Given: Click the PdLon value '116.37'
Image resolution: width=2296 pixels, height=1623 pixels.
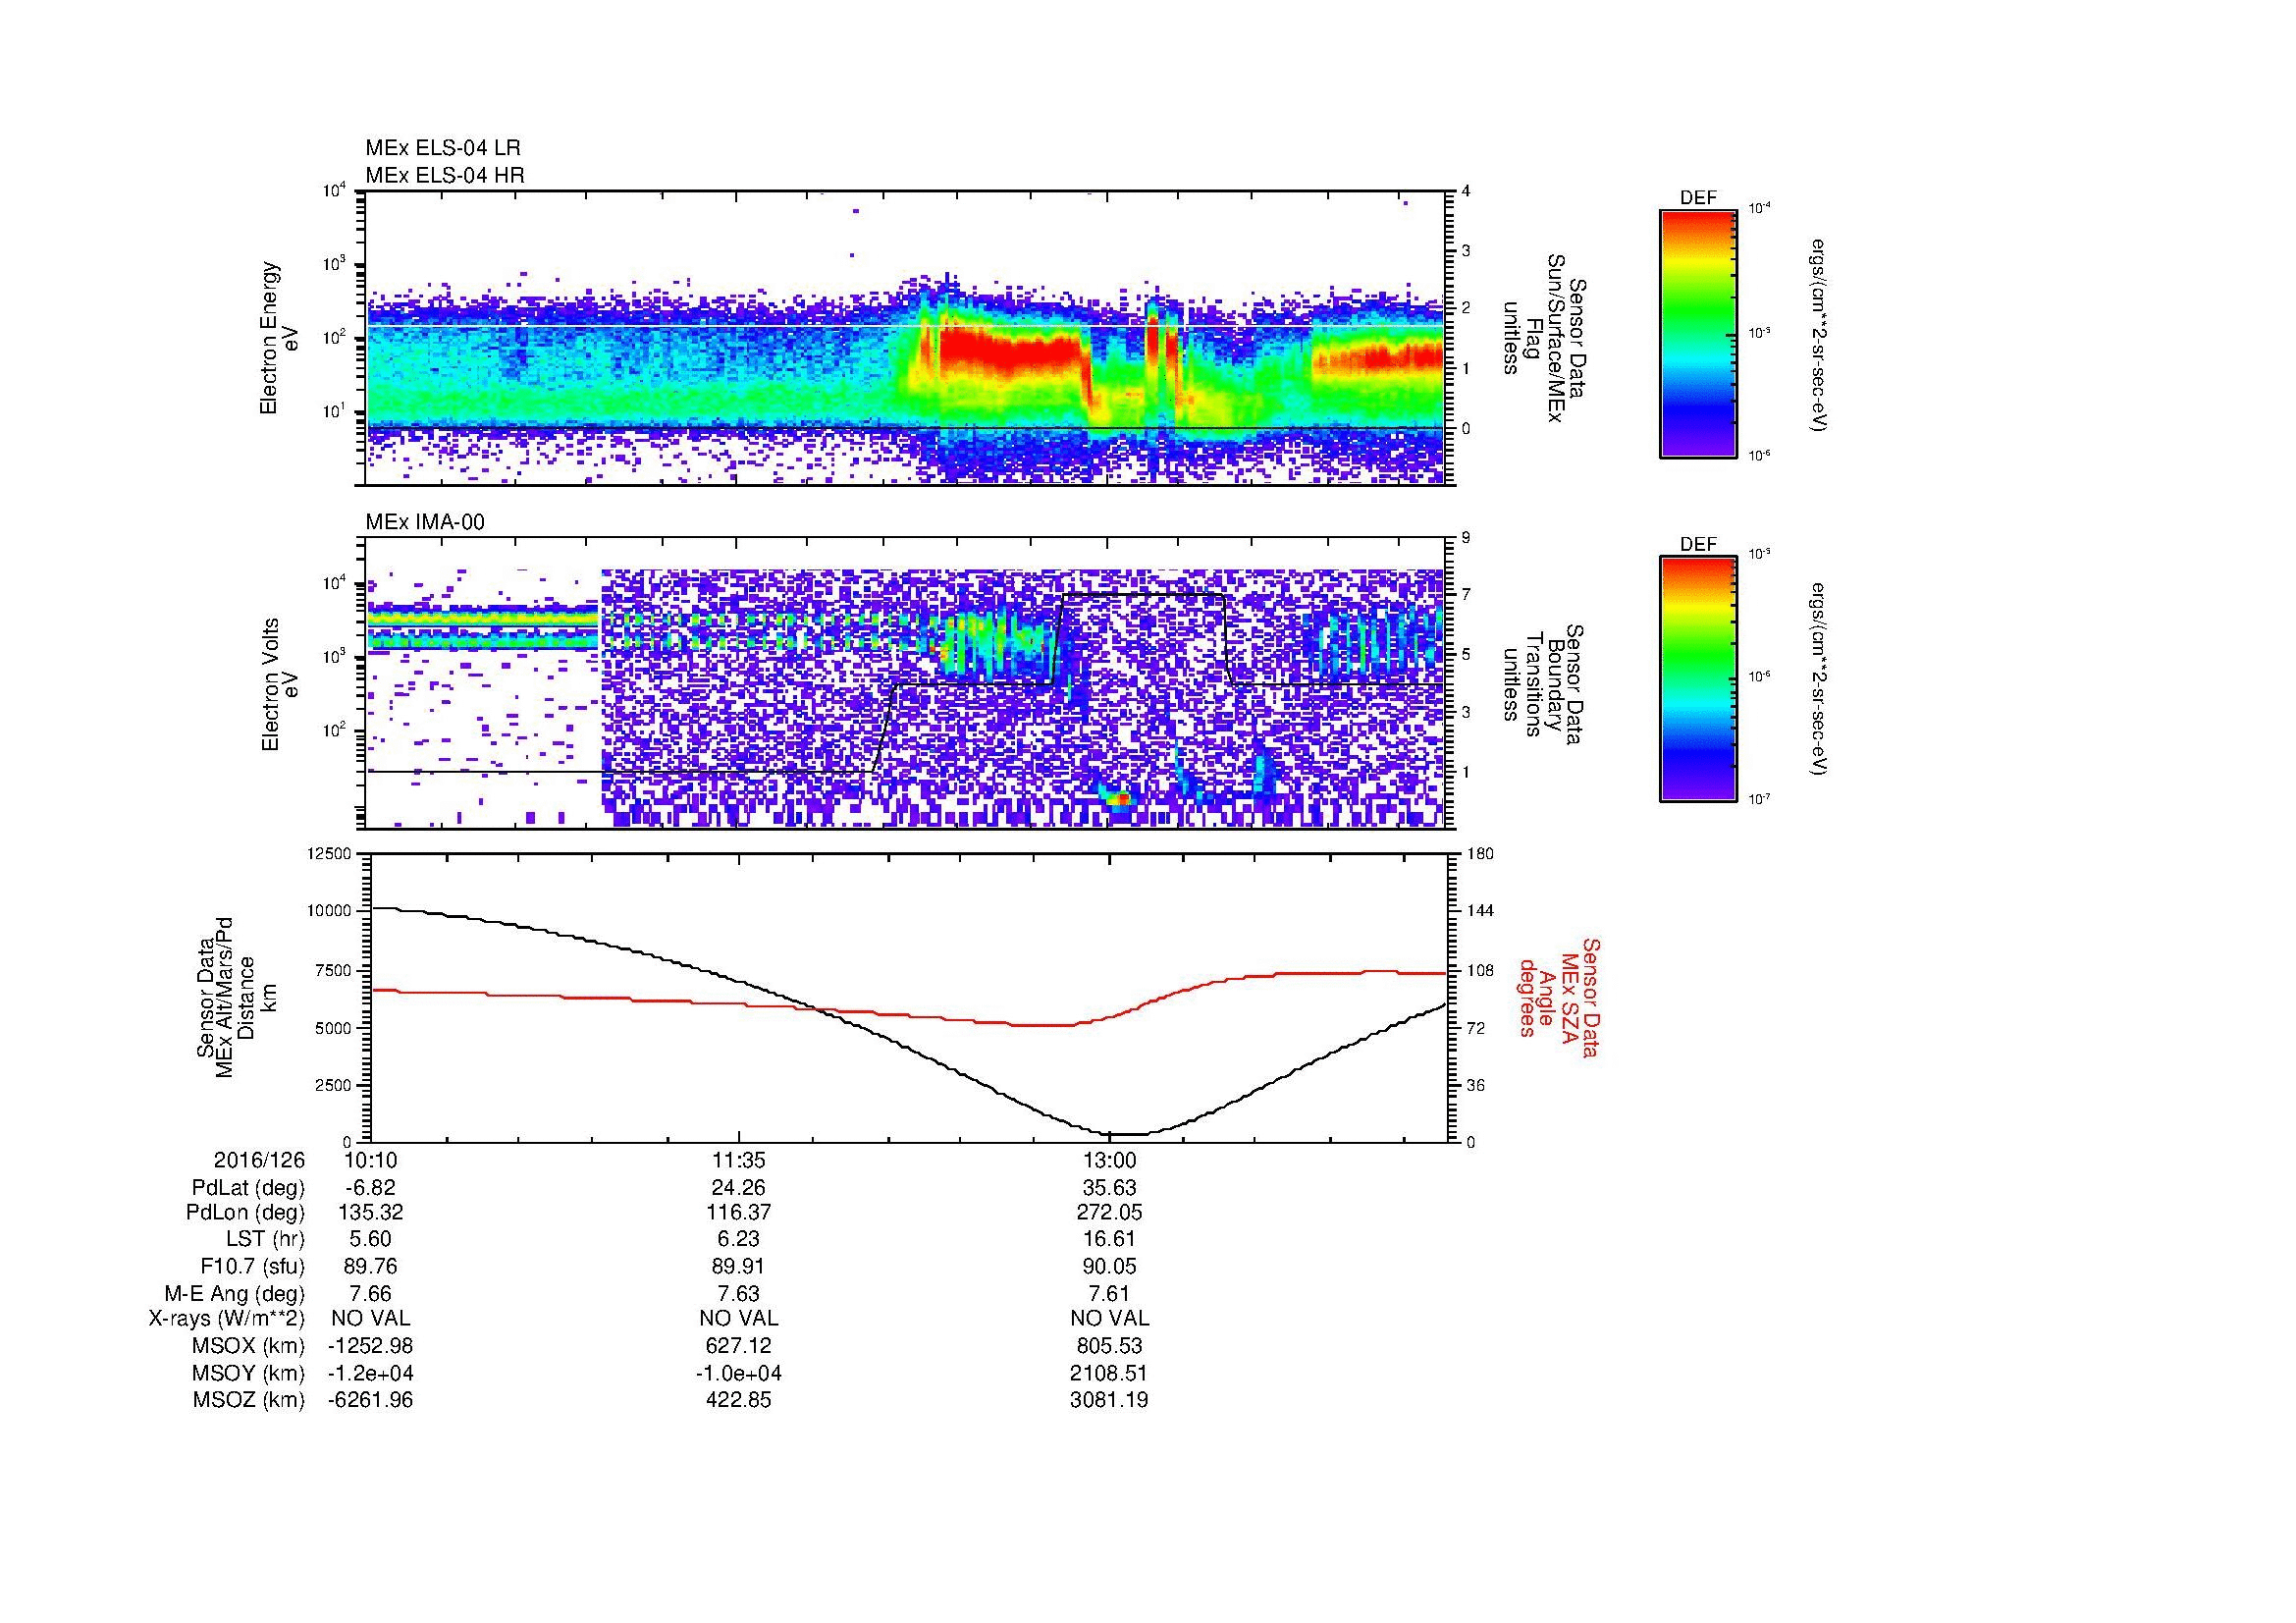Looking at the screenshot, I should [739, 1213].
